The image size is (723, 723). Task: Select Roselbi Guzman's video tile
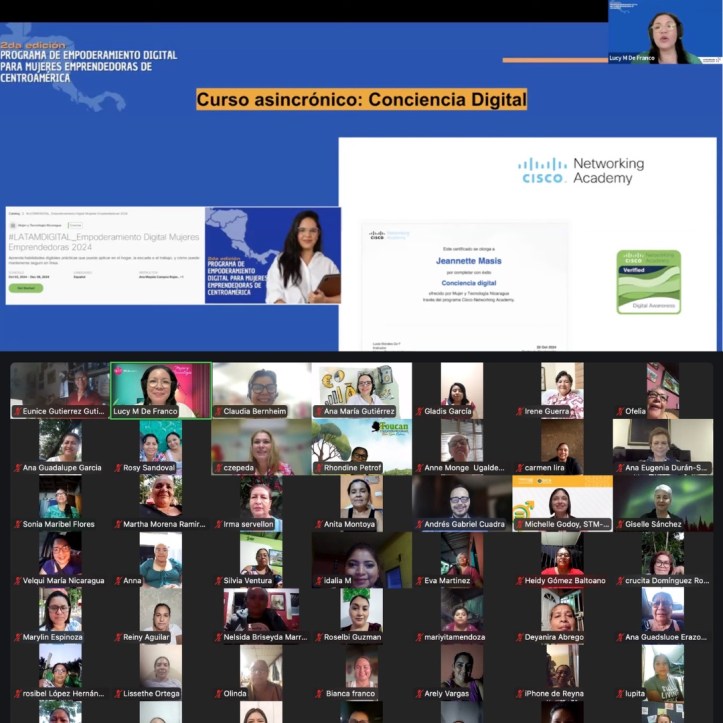(362, 616)
